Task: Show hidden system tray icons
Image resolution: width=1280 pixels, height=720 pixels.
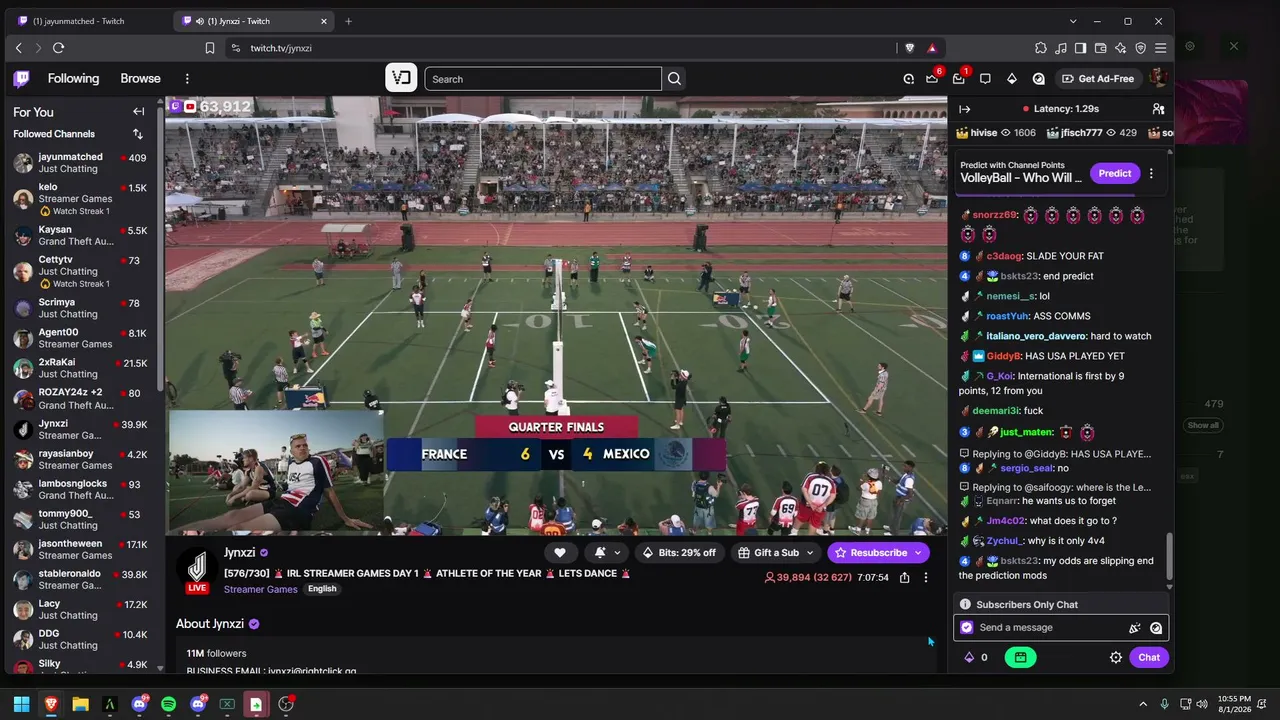Action: (x=1143, y=704)
